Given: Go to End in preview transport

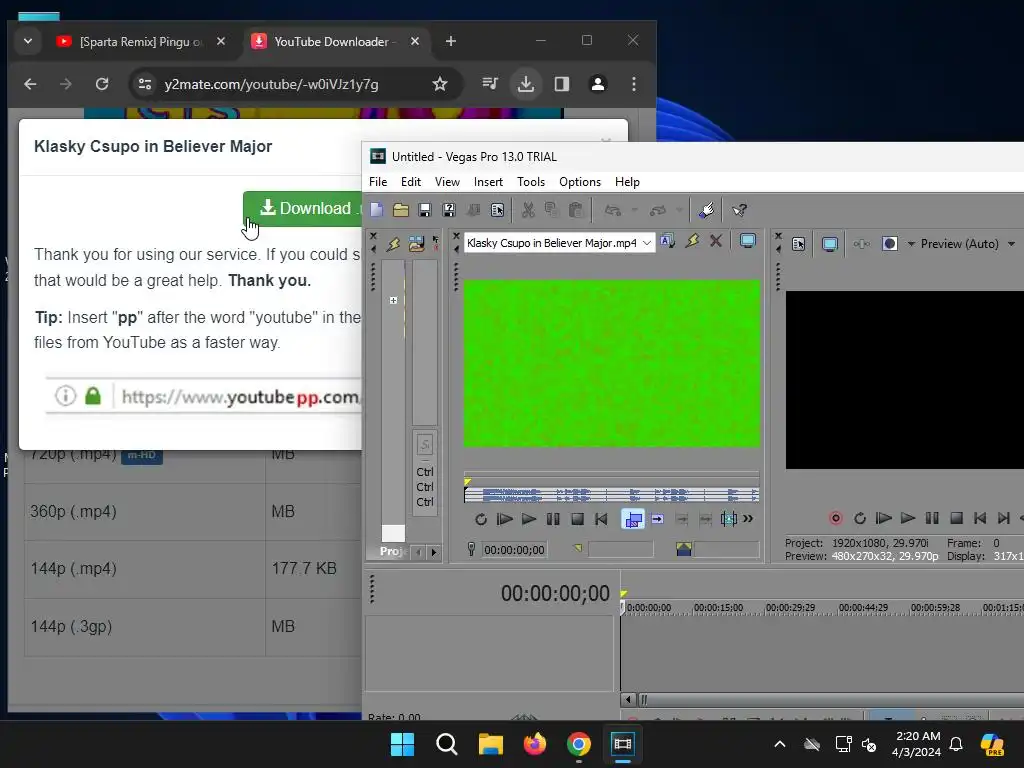Looking at the screenshot, I should (1004, 518).
